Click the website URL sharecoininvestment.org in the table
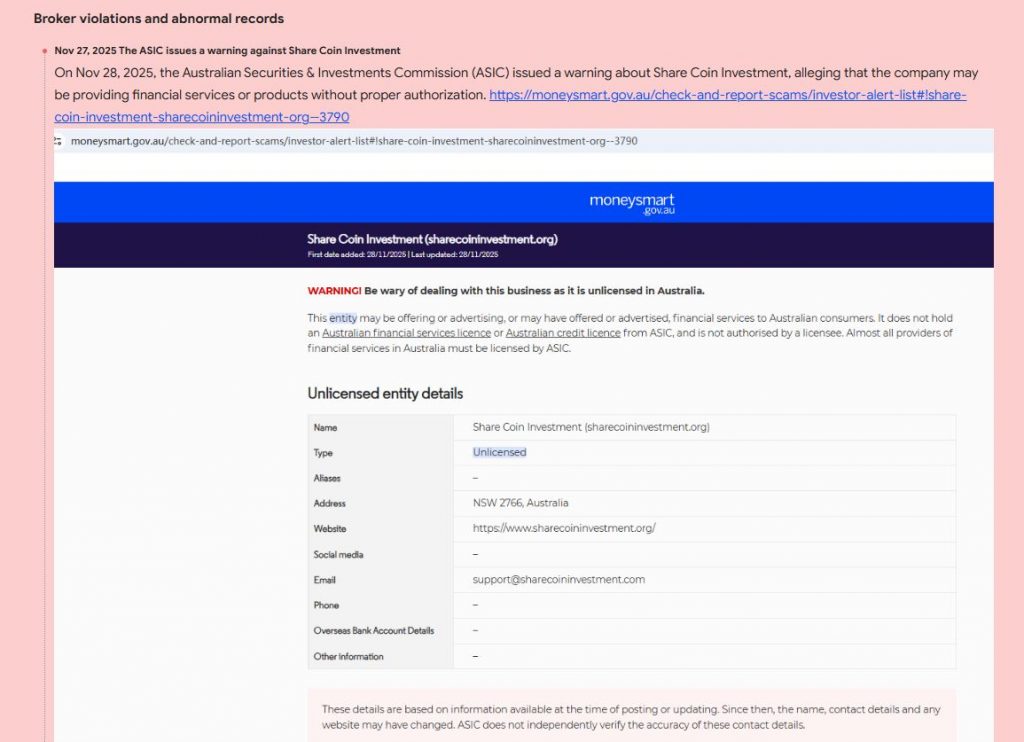The height and width of the screenshot is (742, 1024). tap(564, 528)
